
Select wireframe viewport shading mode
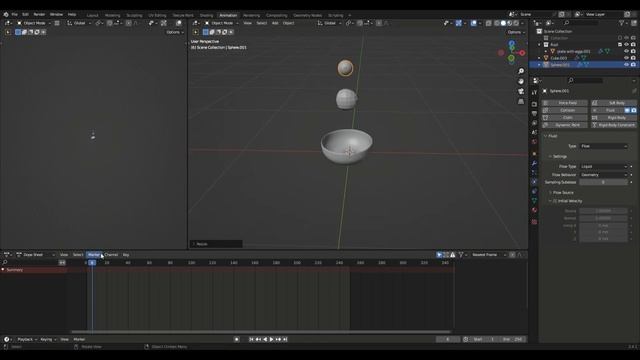pos(497,23)
